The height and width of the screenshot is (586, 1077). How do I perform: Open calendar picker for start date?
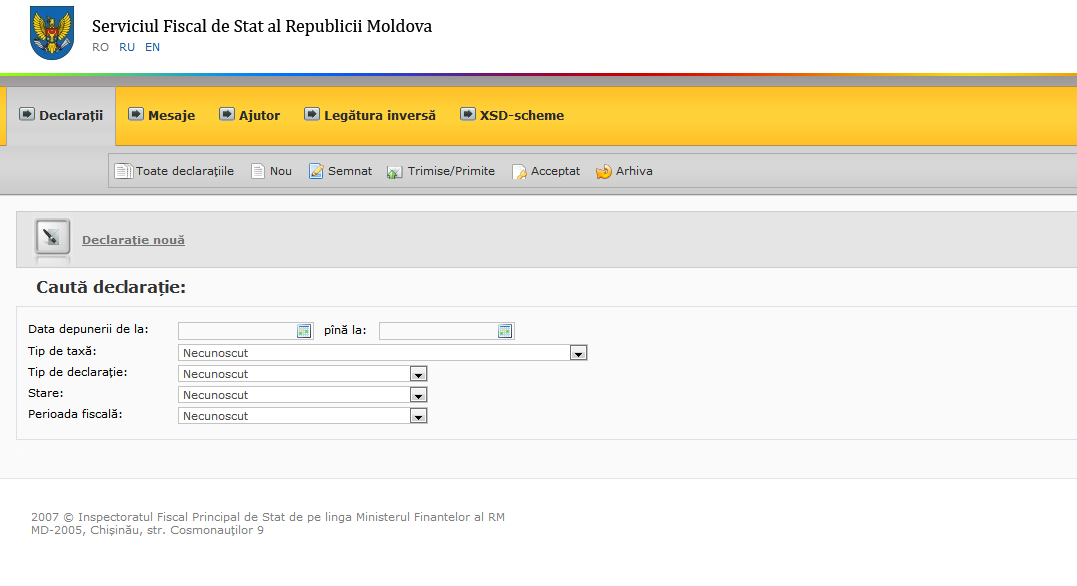pyautogui.click(x=304, y=331)
